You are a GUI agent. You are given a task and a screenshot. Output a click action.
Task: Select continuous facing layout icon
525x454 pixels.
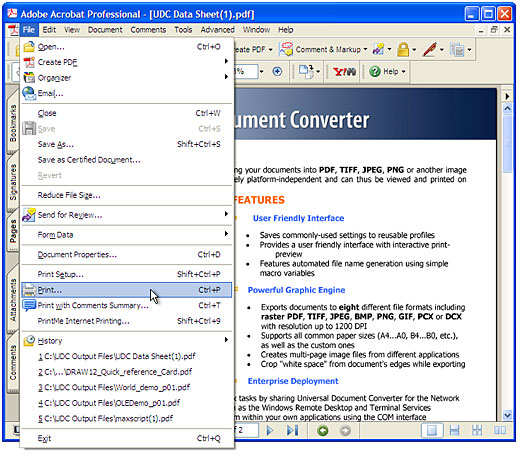477,430
